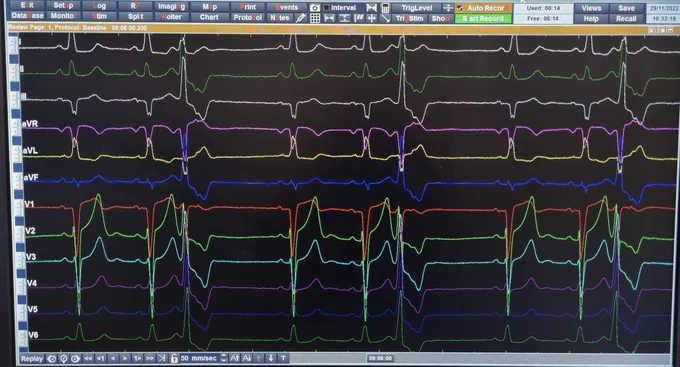Click the Stim button
680x367 pixels.
click(x=99, y=16)
